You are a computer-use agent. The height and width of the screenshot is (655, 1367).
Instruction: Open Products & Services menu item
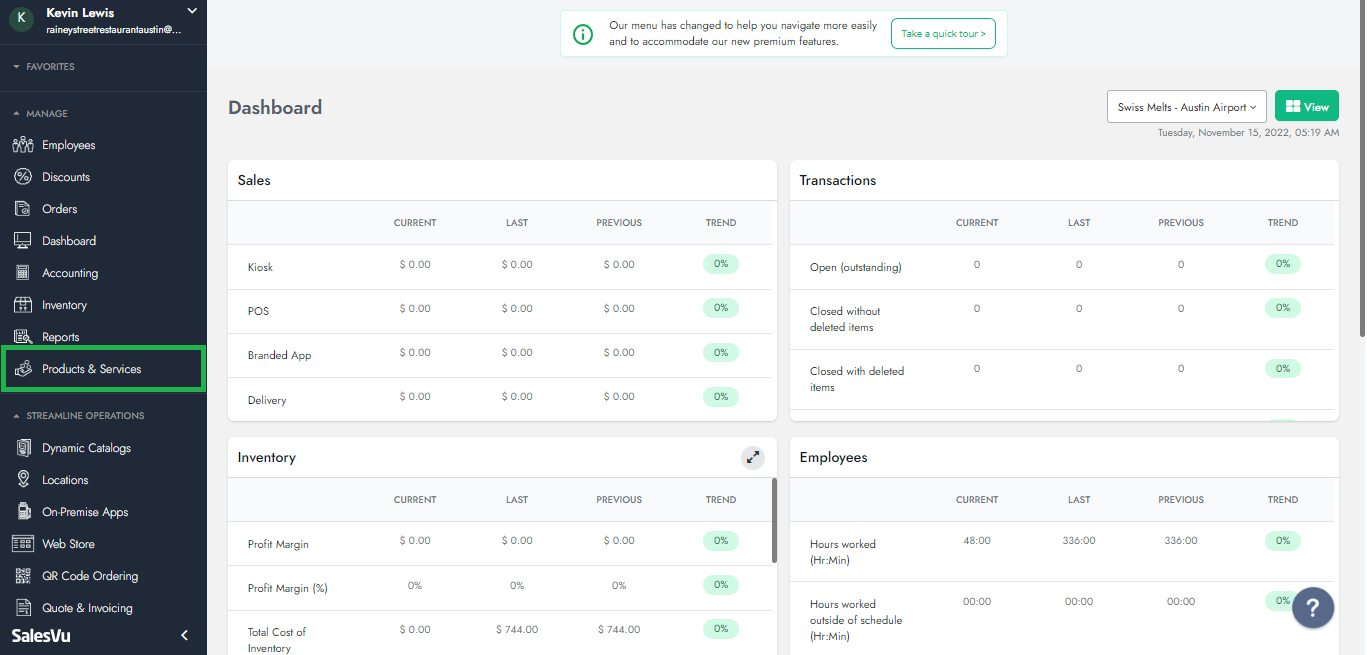coord(92,369)
